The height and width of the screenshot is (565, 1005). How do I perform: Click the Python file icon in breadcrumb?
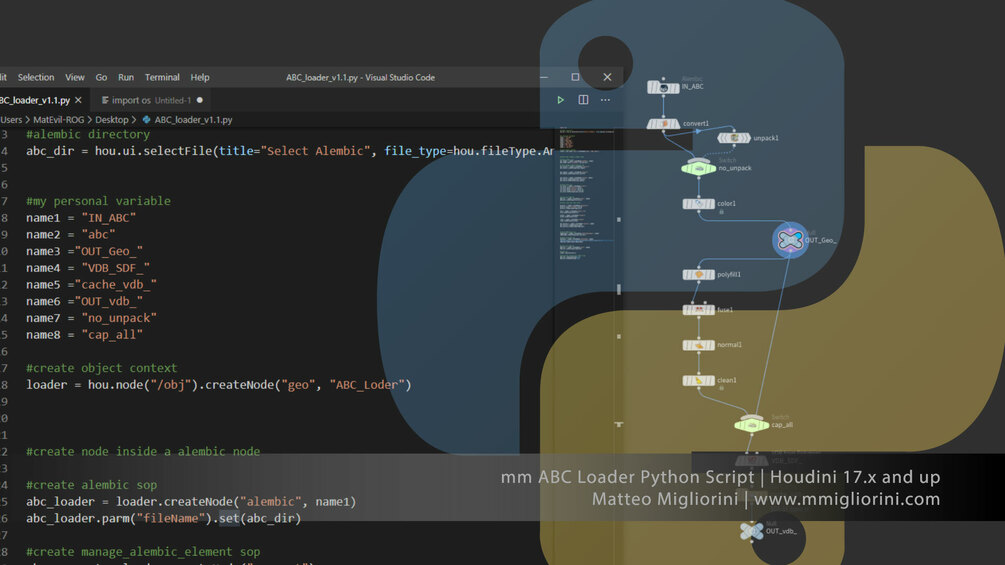(x=146, y=120)
